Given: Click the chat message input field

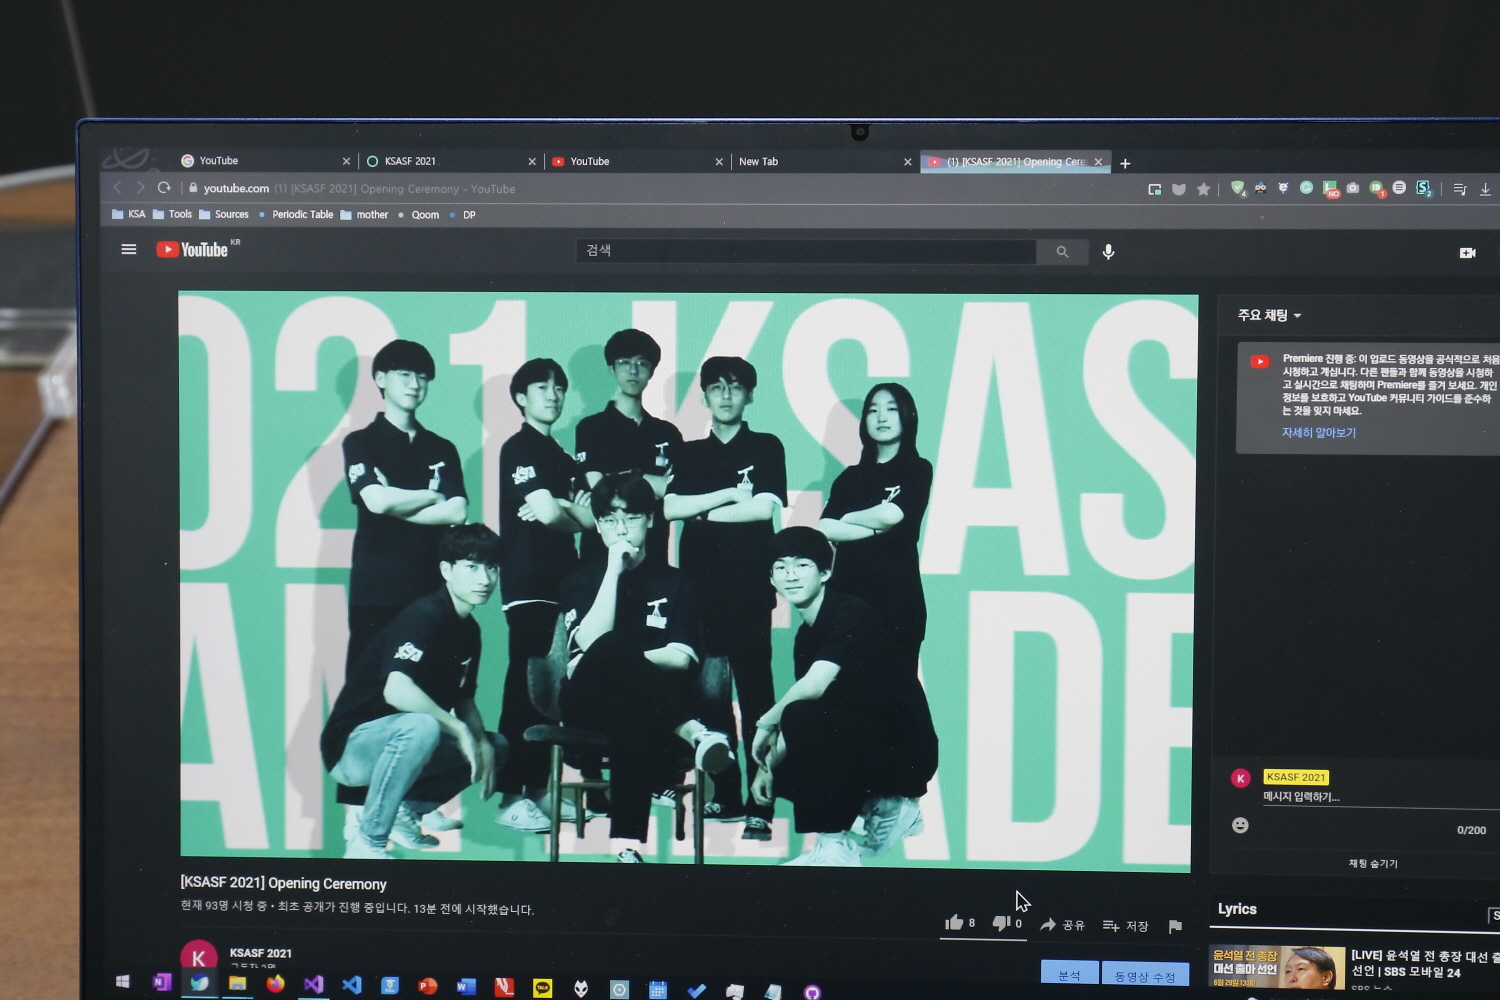Looking at the screenshot, I should point(1380,797).
